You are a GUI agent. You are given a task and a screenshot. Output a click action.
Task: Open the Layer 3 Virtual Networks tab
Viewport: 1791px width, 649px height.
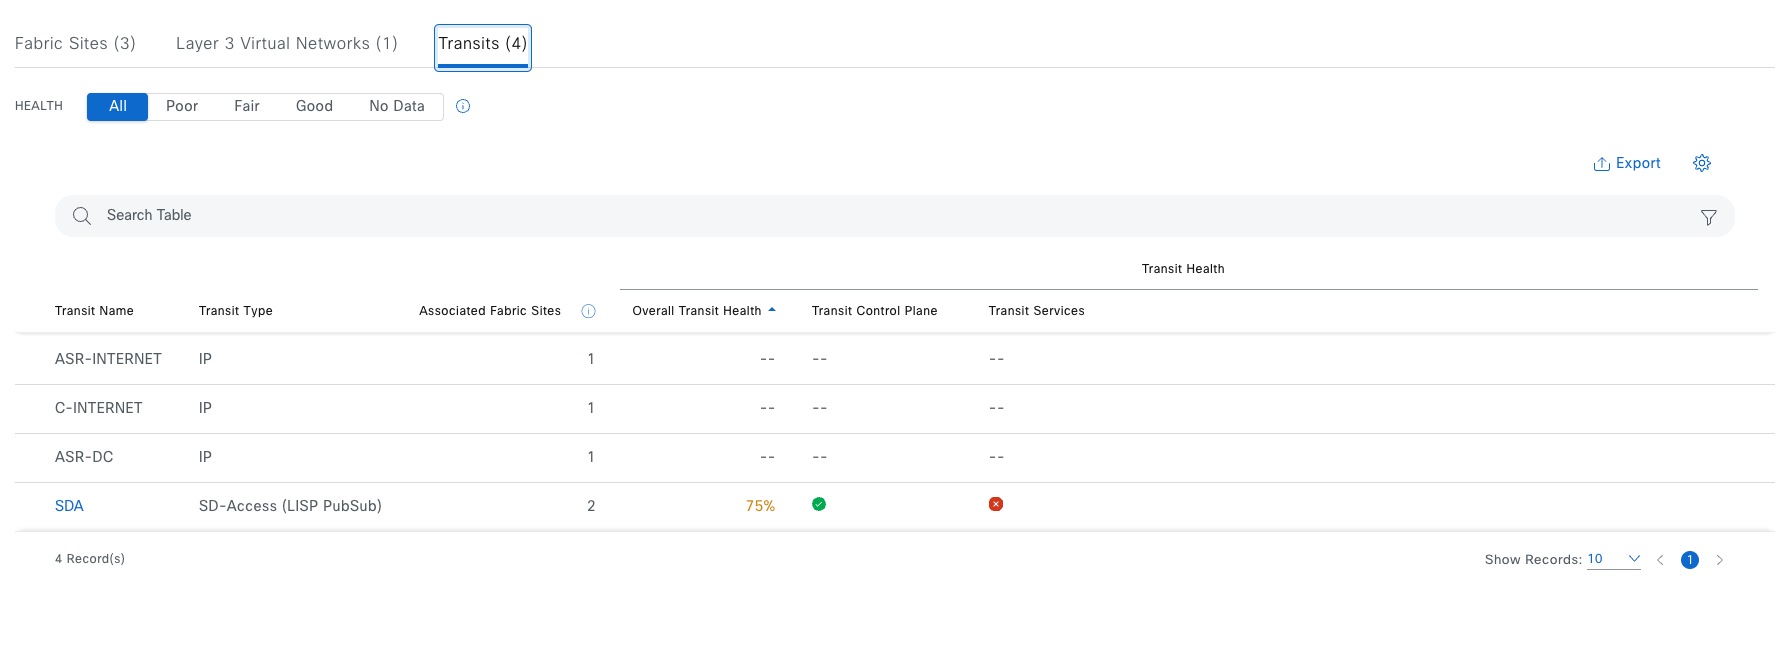click(286, 43)
